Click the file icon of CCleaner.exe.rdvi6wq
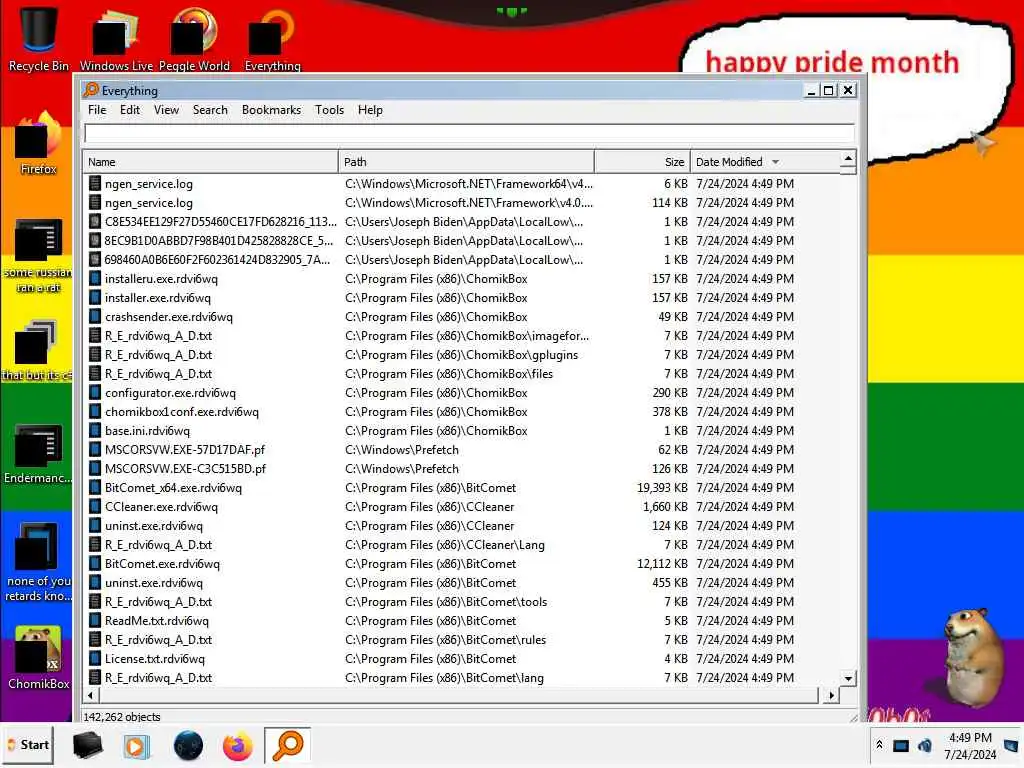Image resolution: width=1024 pixels, height=768 pixels. pos(95,507)
